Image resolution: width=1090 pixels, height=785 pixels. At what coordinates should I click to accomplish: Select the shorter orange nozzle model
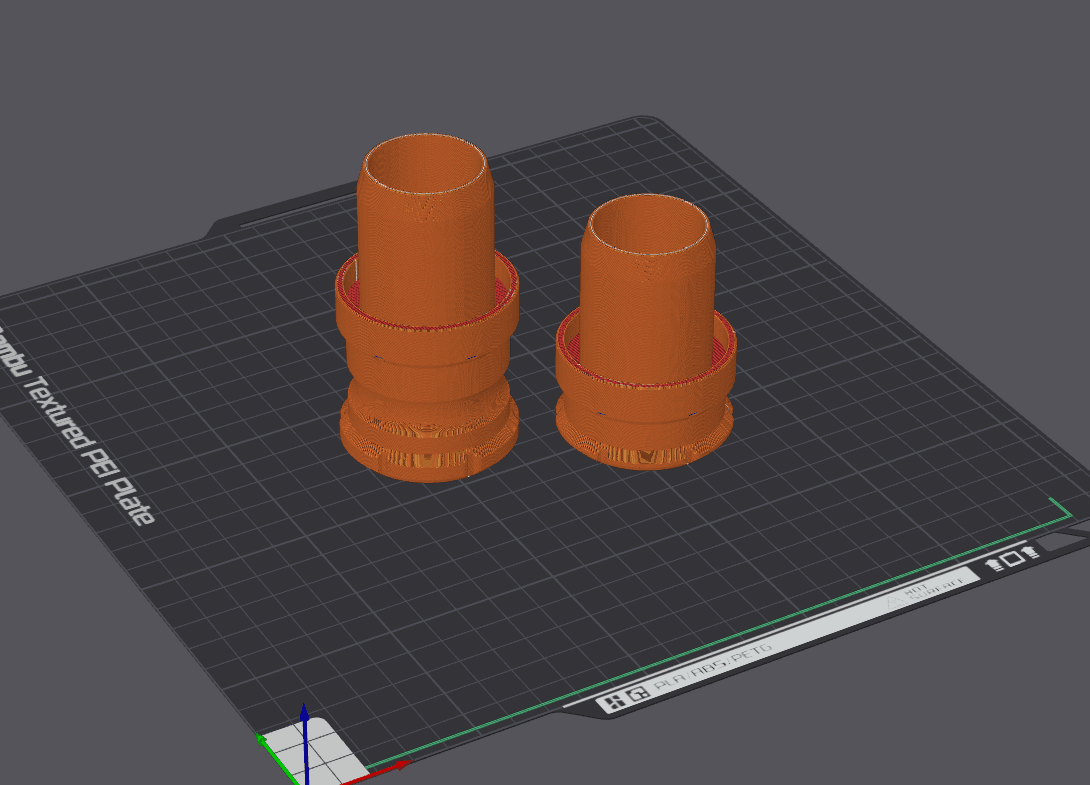click(x=645, y=330)
